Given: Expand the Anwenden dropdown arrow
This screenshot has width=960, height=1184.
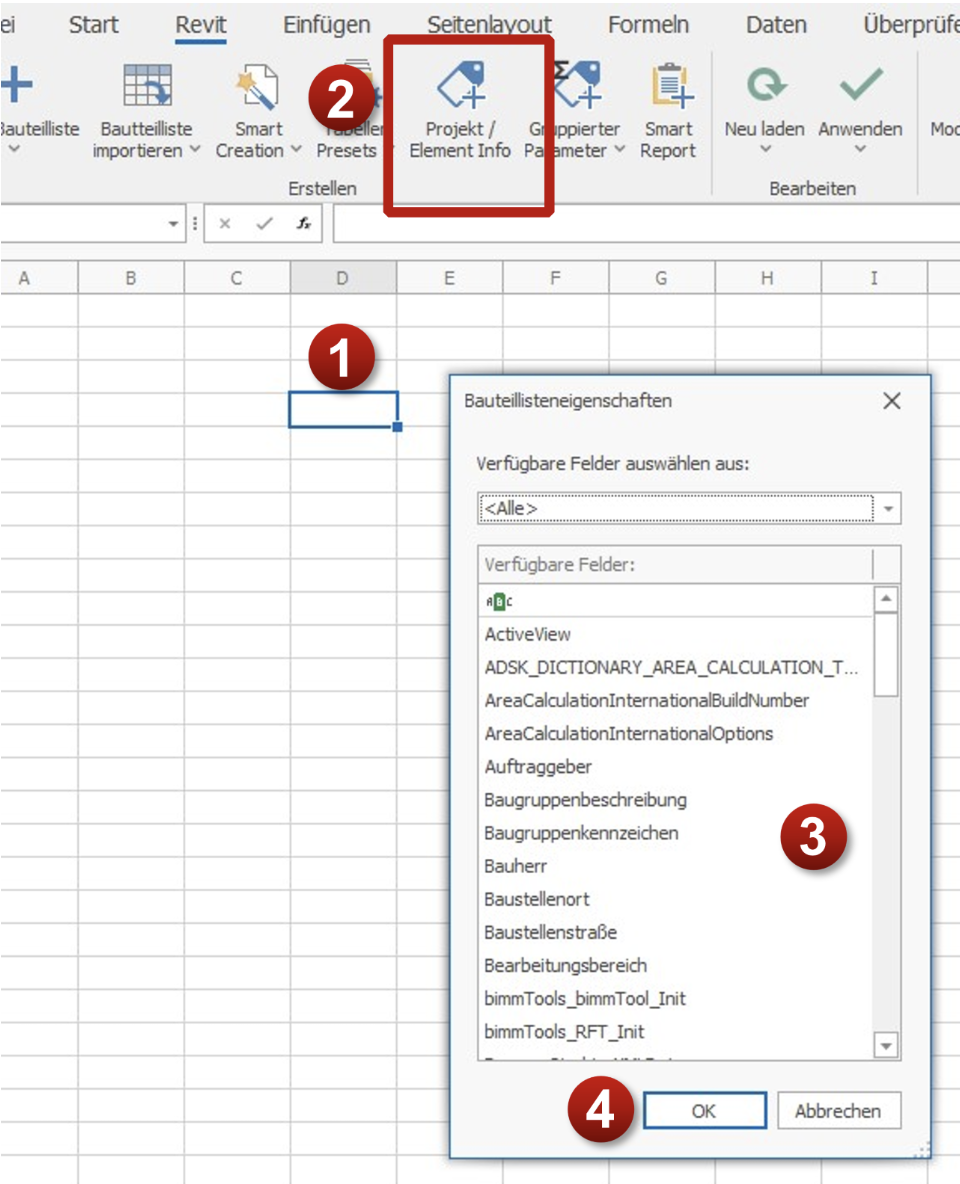Looking at the screenshot, I should [860, 149].
